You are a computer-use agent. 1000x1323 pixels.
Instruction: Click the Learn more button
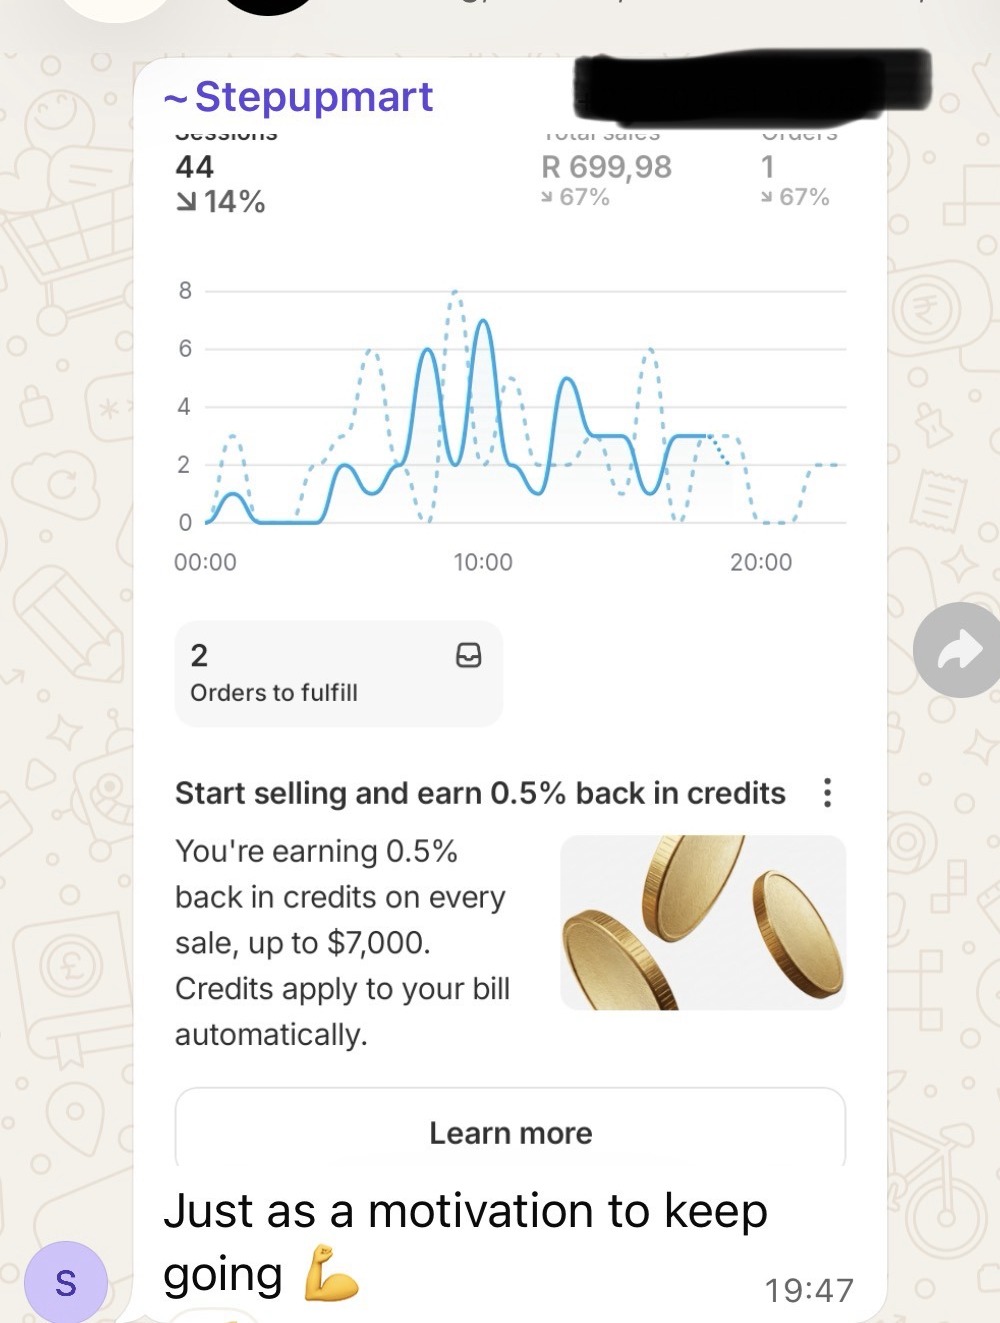click(510, 1130)
